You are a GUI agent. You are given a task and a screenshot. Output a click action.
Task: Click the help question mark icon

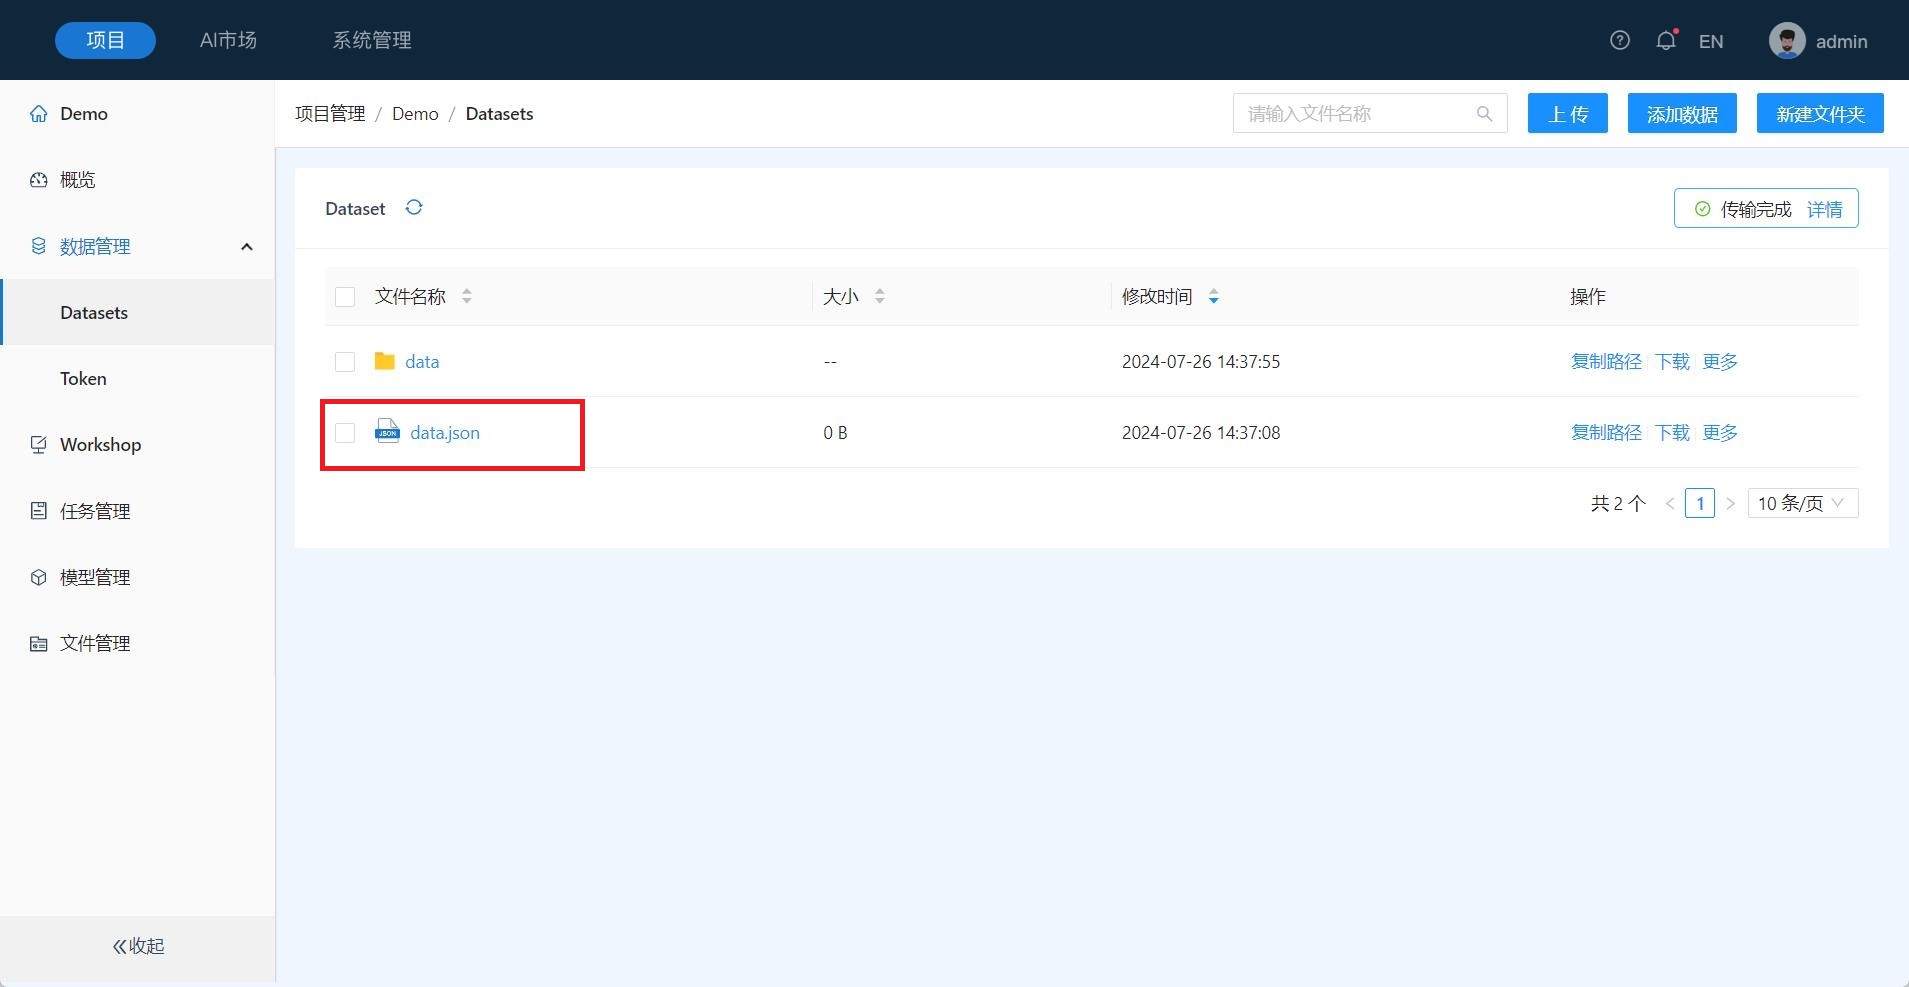click(x=1619, y=41)
